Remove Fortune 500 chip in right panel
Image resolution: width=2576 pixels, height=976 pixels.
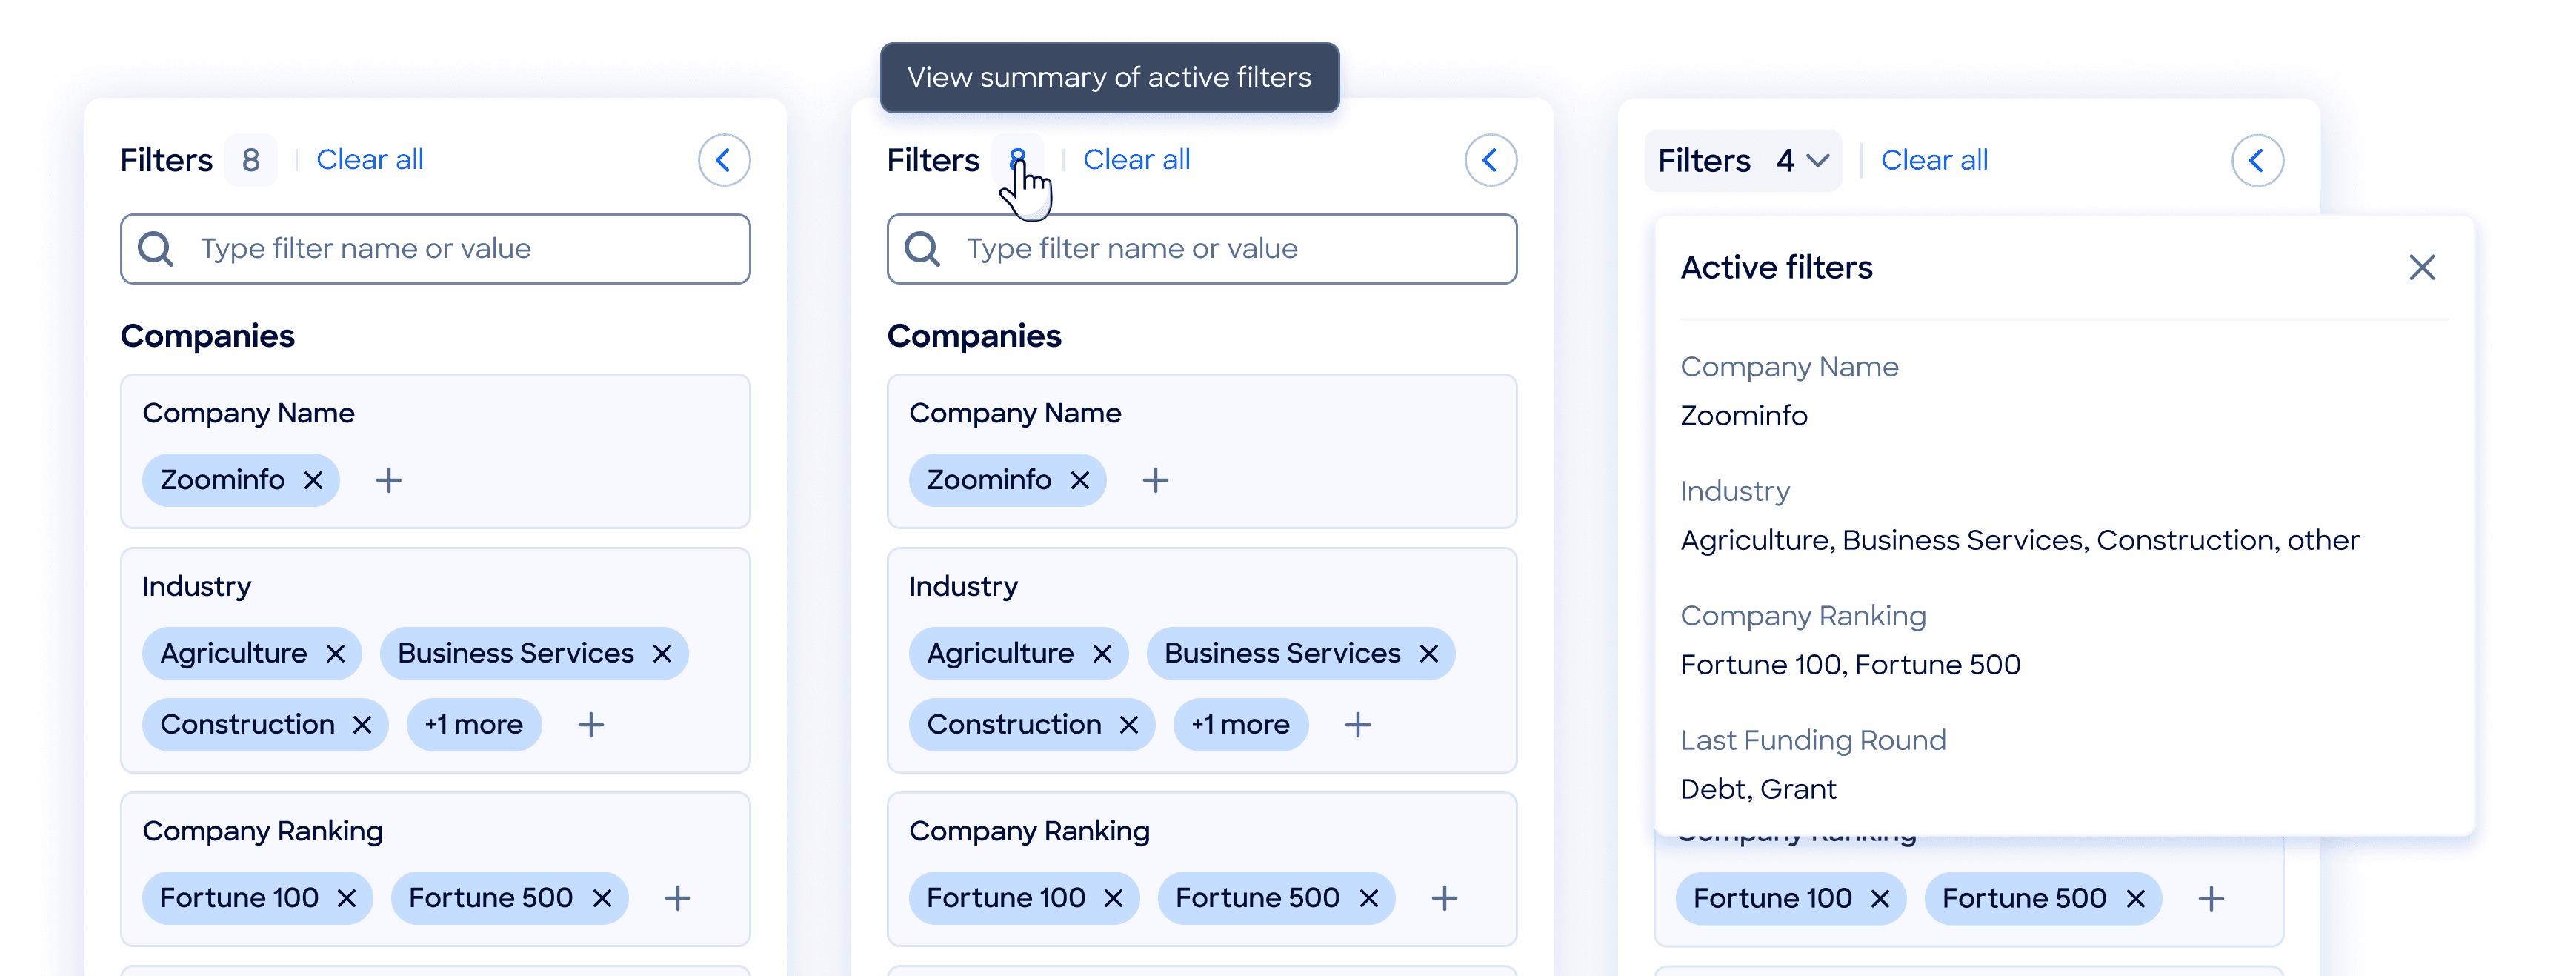point(2135,899)
